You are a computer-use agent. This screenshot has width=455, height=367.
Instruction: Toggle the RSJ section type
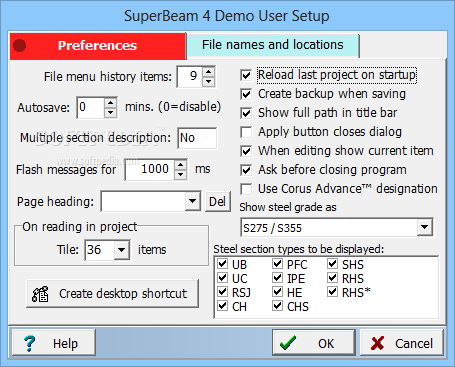pyautogui.click(x=222, y=292)
